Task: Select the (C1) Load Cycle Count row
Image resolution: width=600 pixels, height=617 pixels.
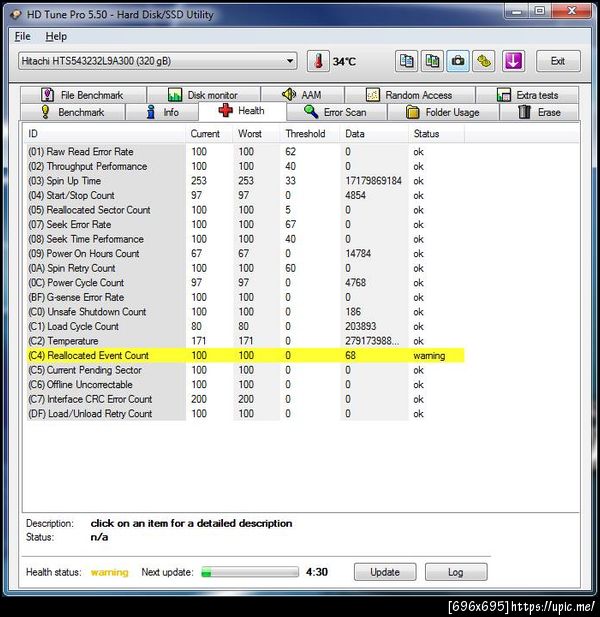Action: (x=246, y=326)
